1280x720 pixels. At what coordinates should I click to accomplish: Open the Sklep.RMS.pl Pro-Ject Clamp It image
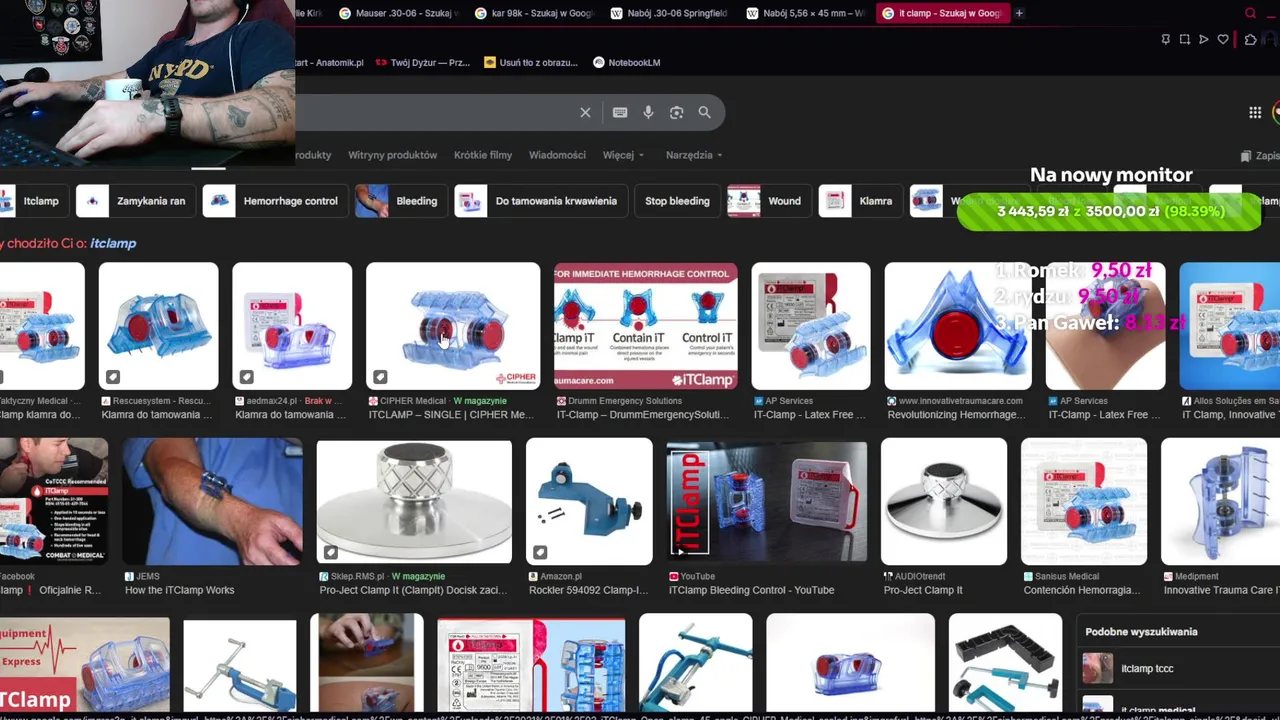414,501
